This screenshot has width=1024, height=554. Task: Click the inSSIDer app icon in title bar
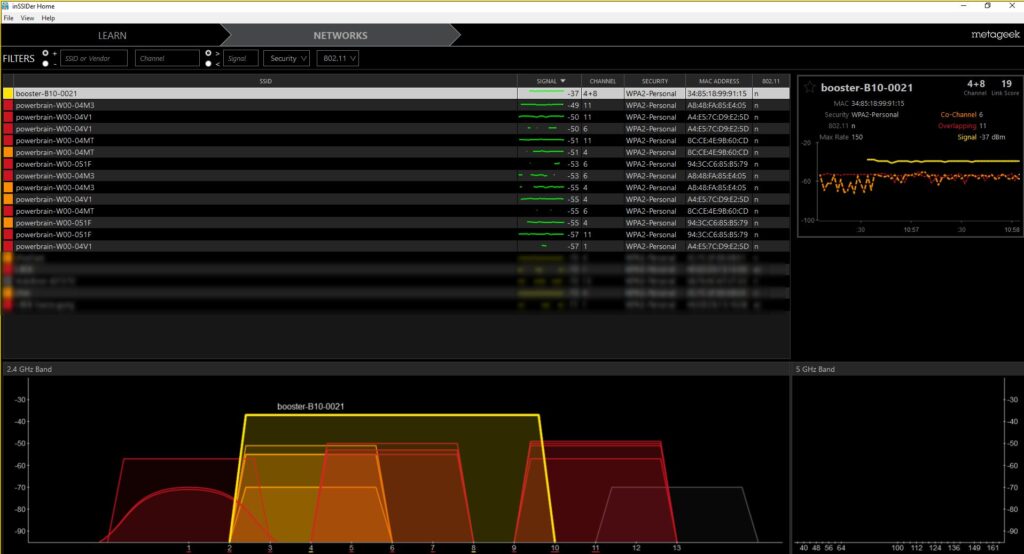click(x=5, y=6)
